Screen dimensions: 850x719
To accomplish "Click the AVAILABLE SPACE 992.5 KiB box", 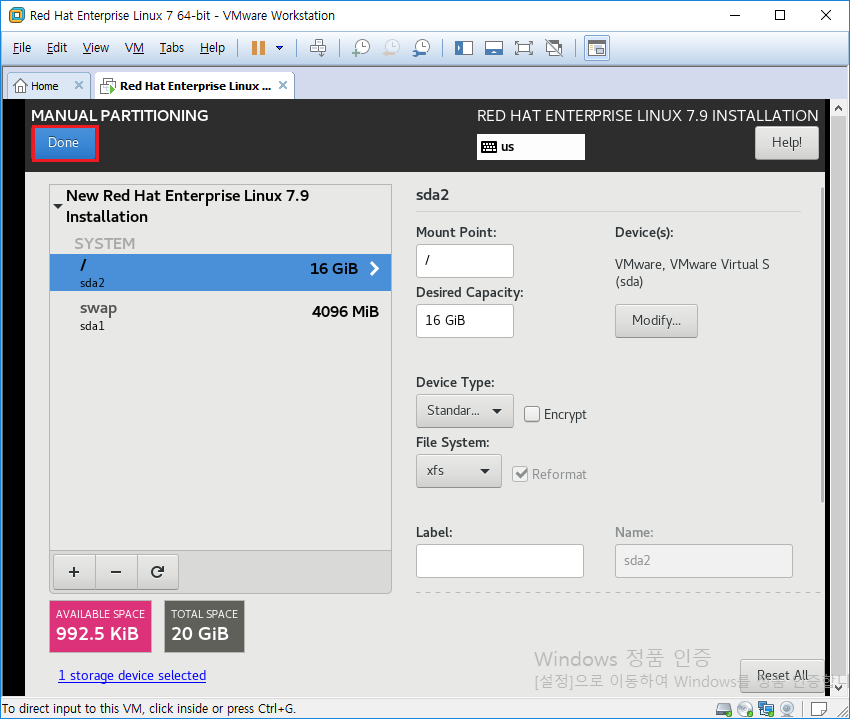I will click(x=100, y=626).
